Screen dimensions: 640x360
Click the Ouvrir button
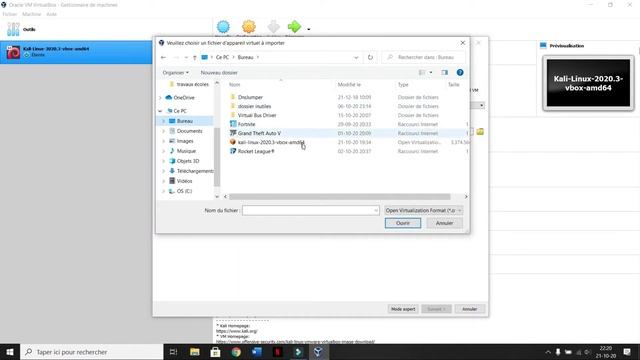click(403, 223)
